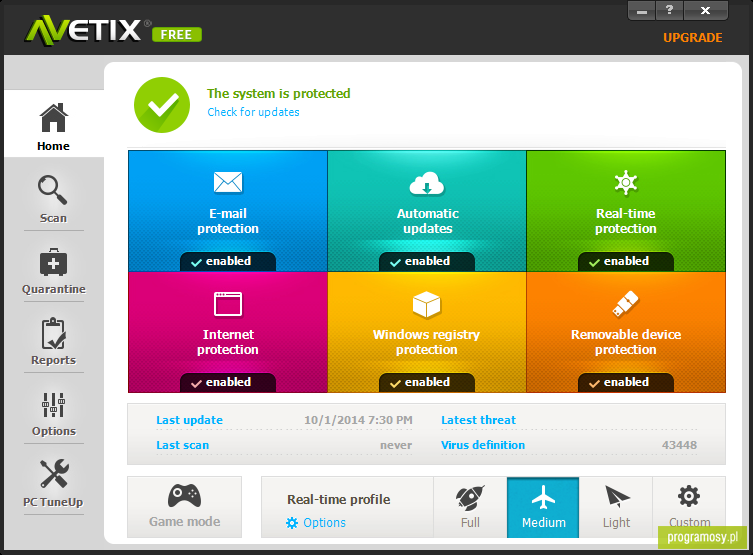This screenshot has height=555, width=753.
Task: Switch to the Quarantine tab label
Action: [54, 289]
